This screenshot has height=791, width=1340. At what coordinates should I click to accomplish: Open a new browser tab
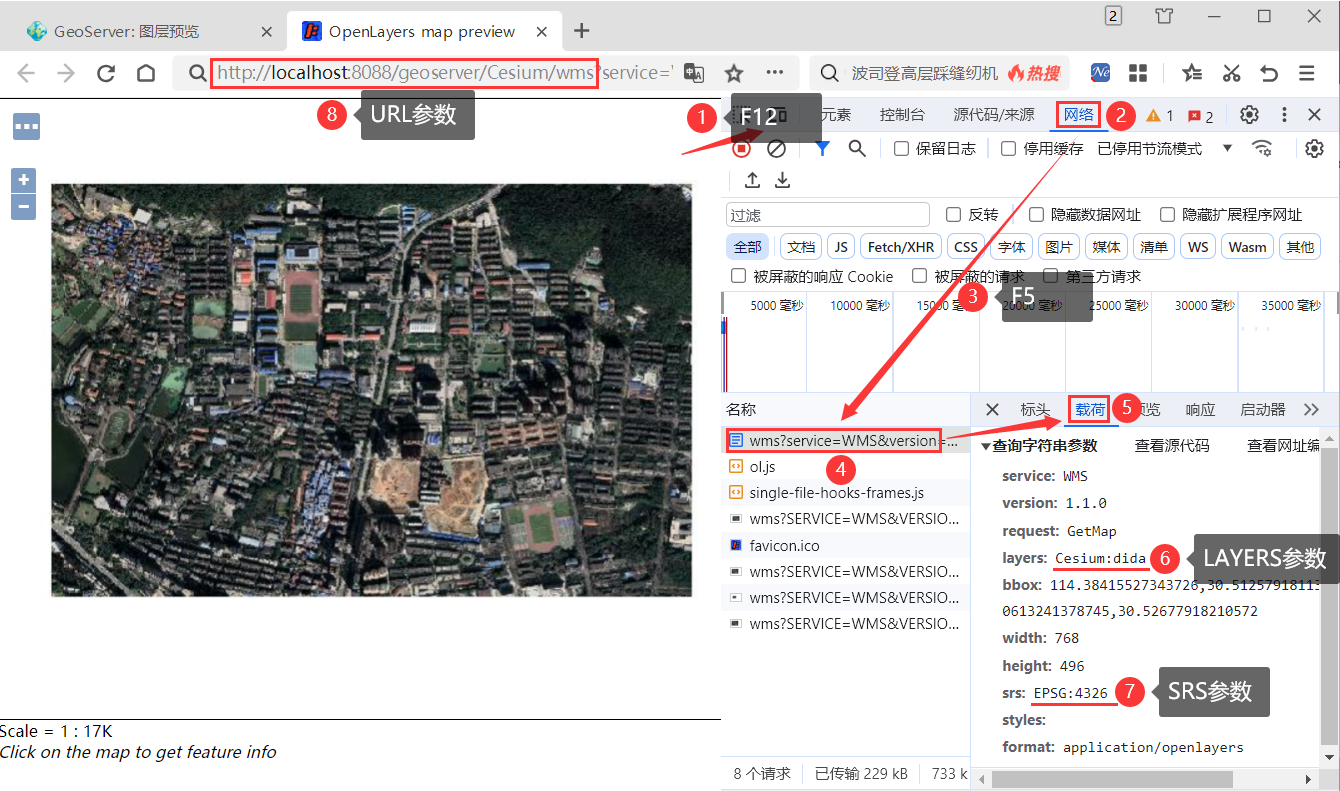point(582,31)
